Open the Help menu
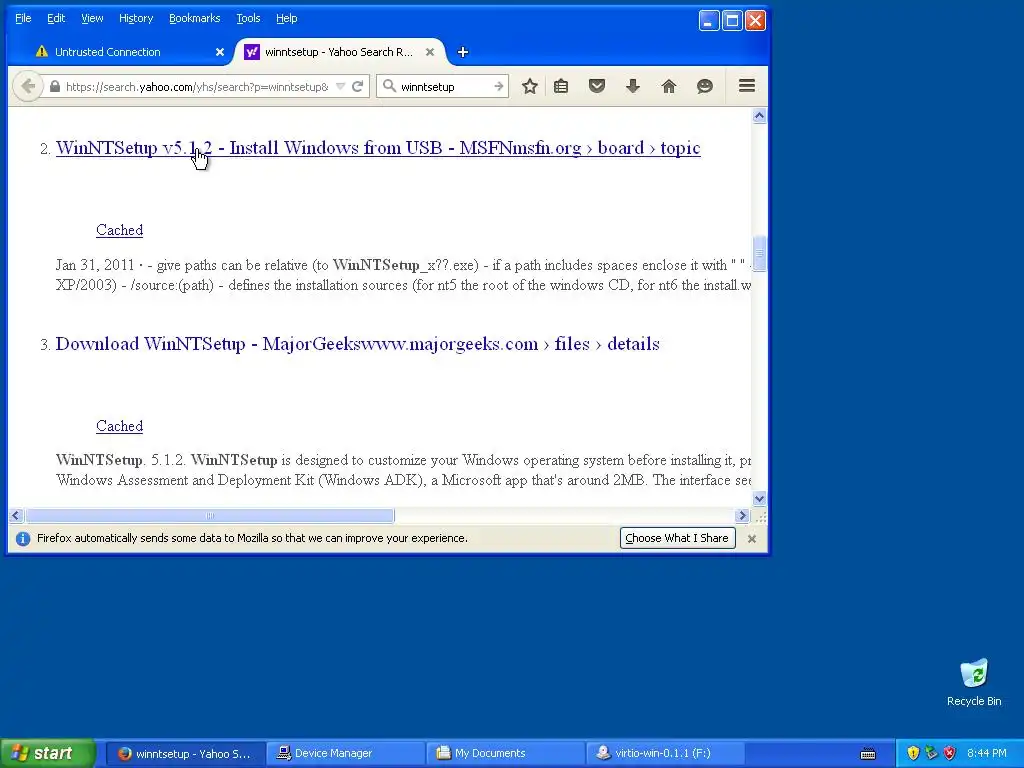 click(287, 18)
